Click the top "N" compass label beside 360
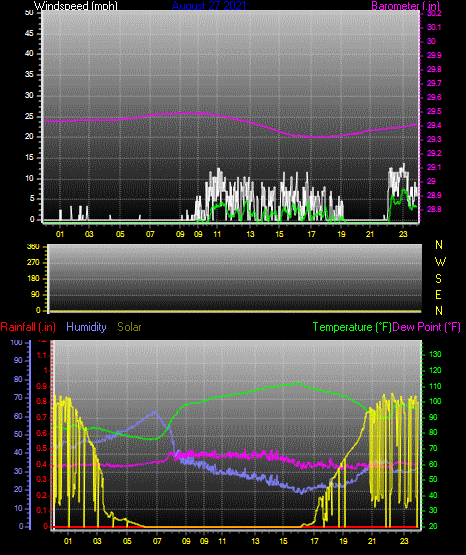 click(x=439, y=245)
